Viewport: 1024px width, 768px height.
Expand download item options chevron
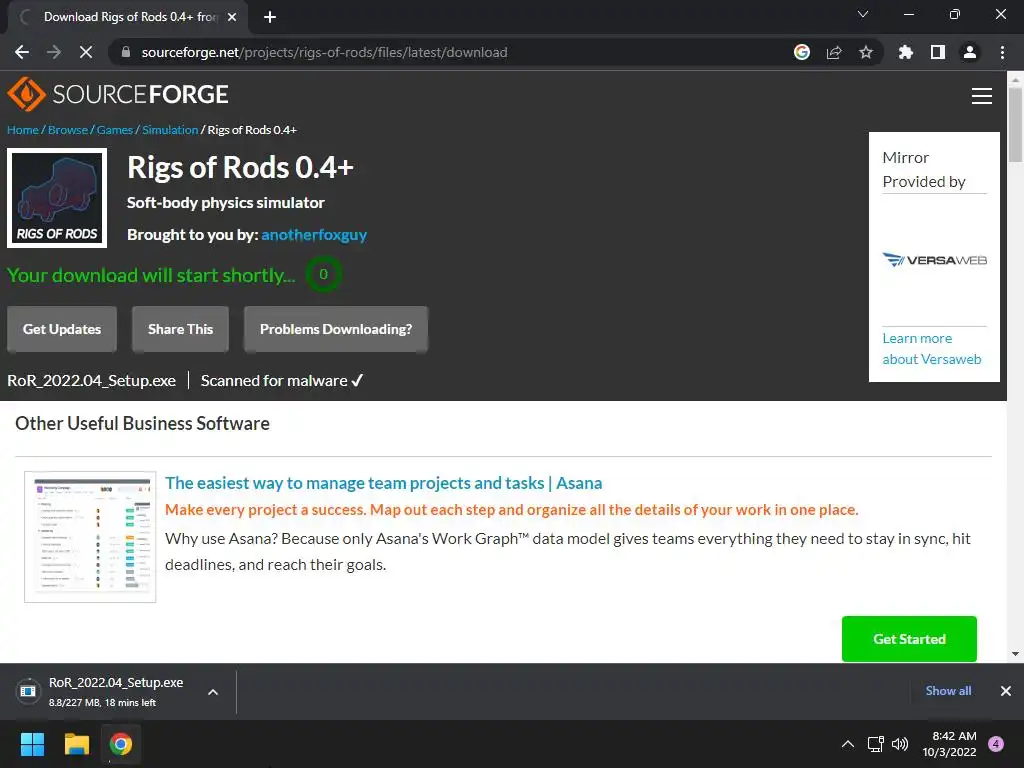tap(213, 692)
